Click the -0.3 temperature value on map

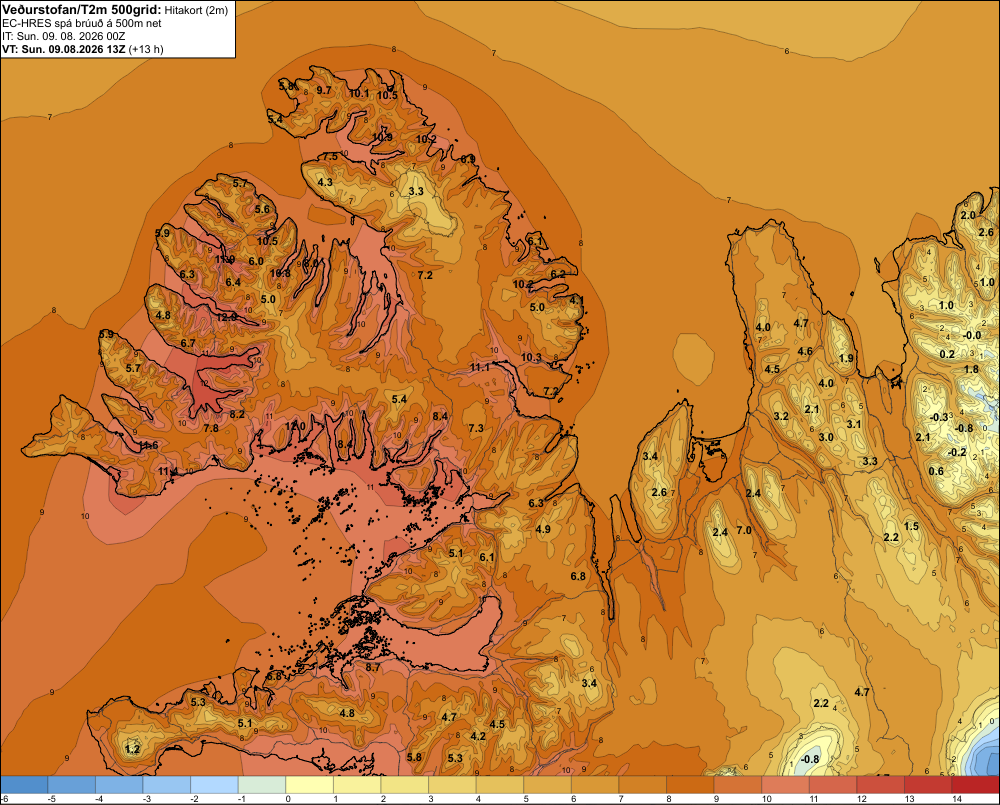939,417
